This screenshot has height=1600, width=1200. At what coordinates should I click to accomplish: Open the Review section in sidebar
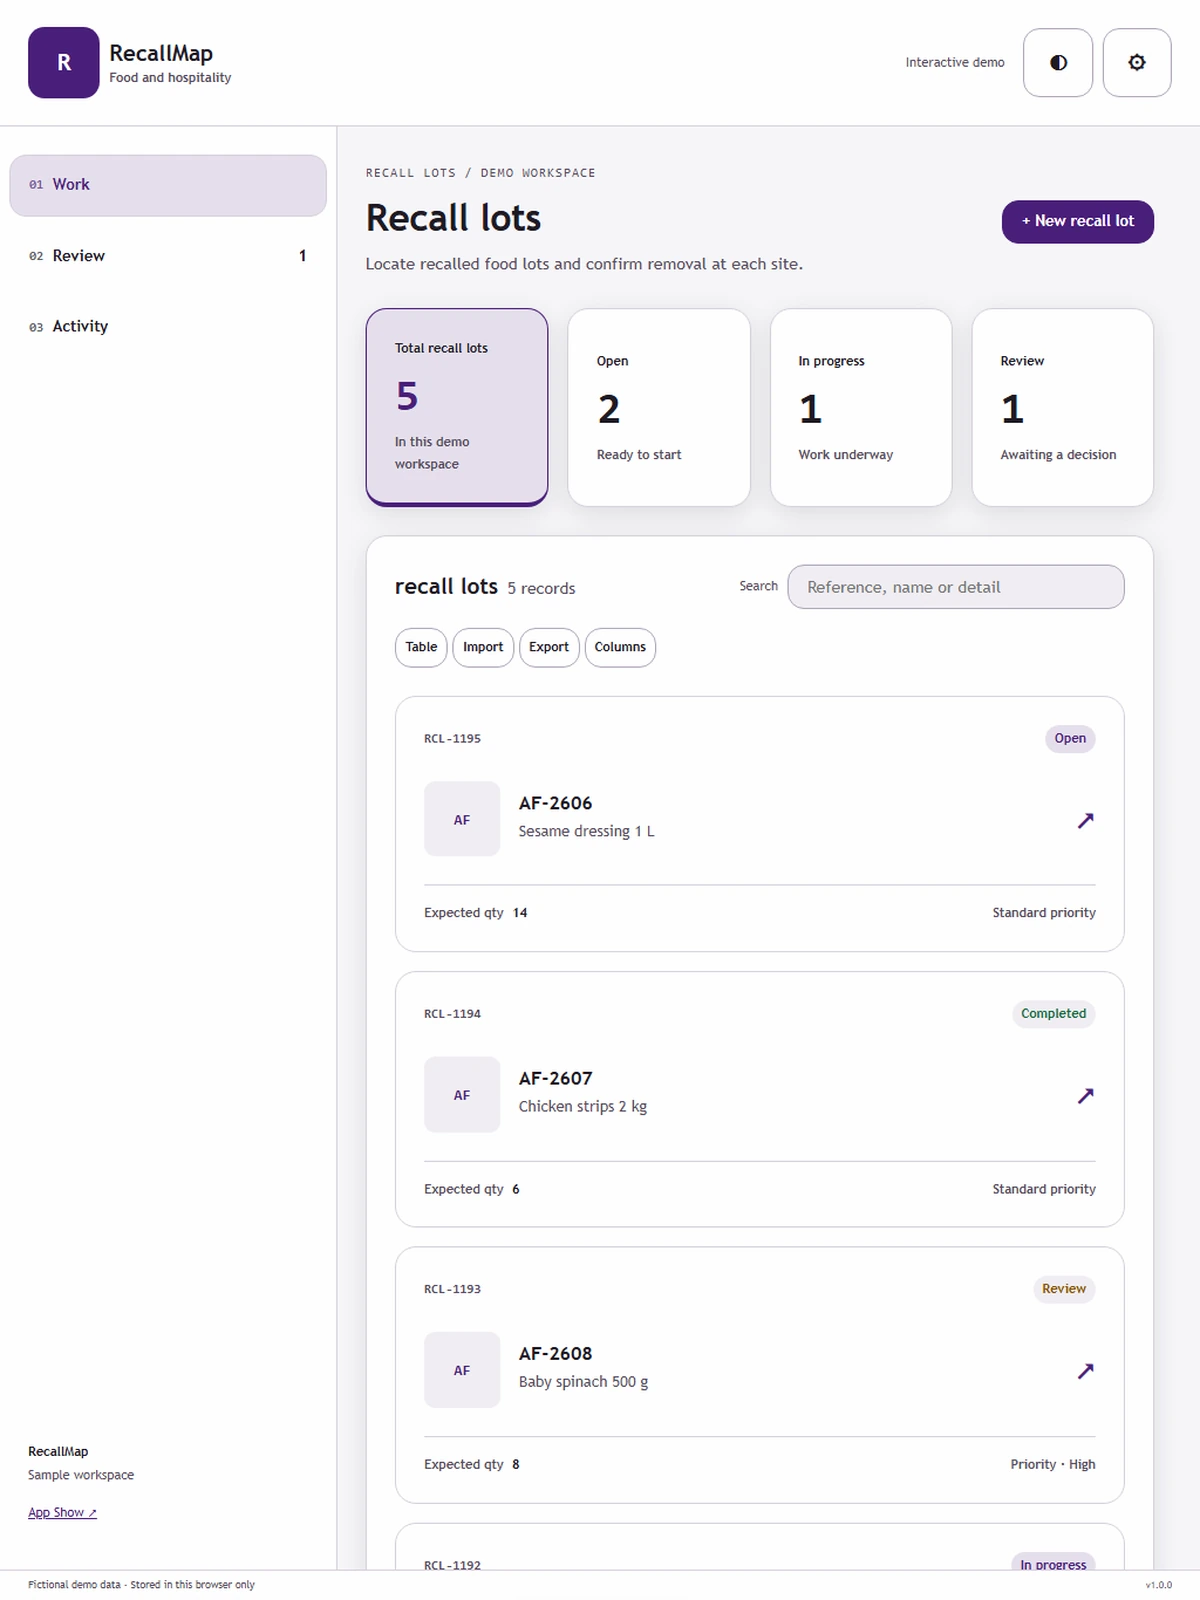click(168, 256)
